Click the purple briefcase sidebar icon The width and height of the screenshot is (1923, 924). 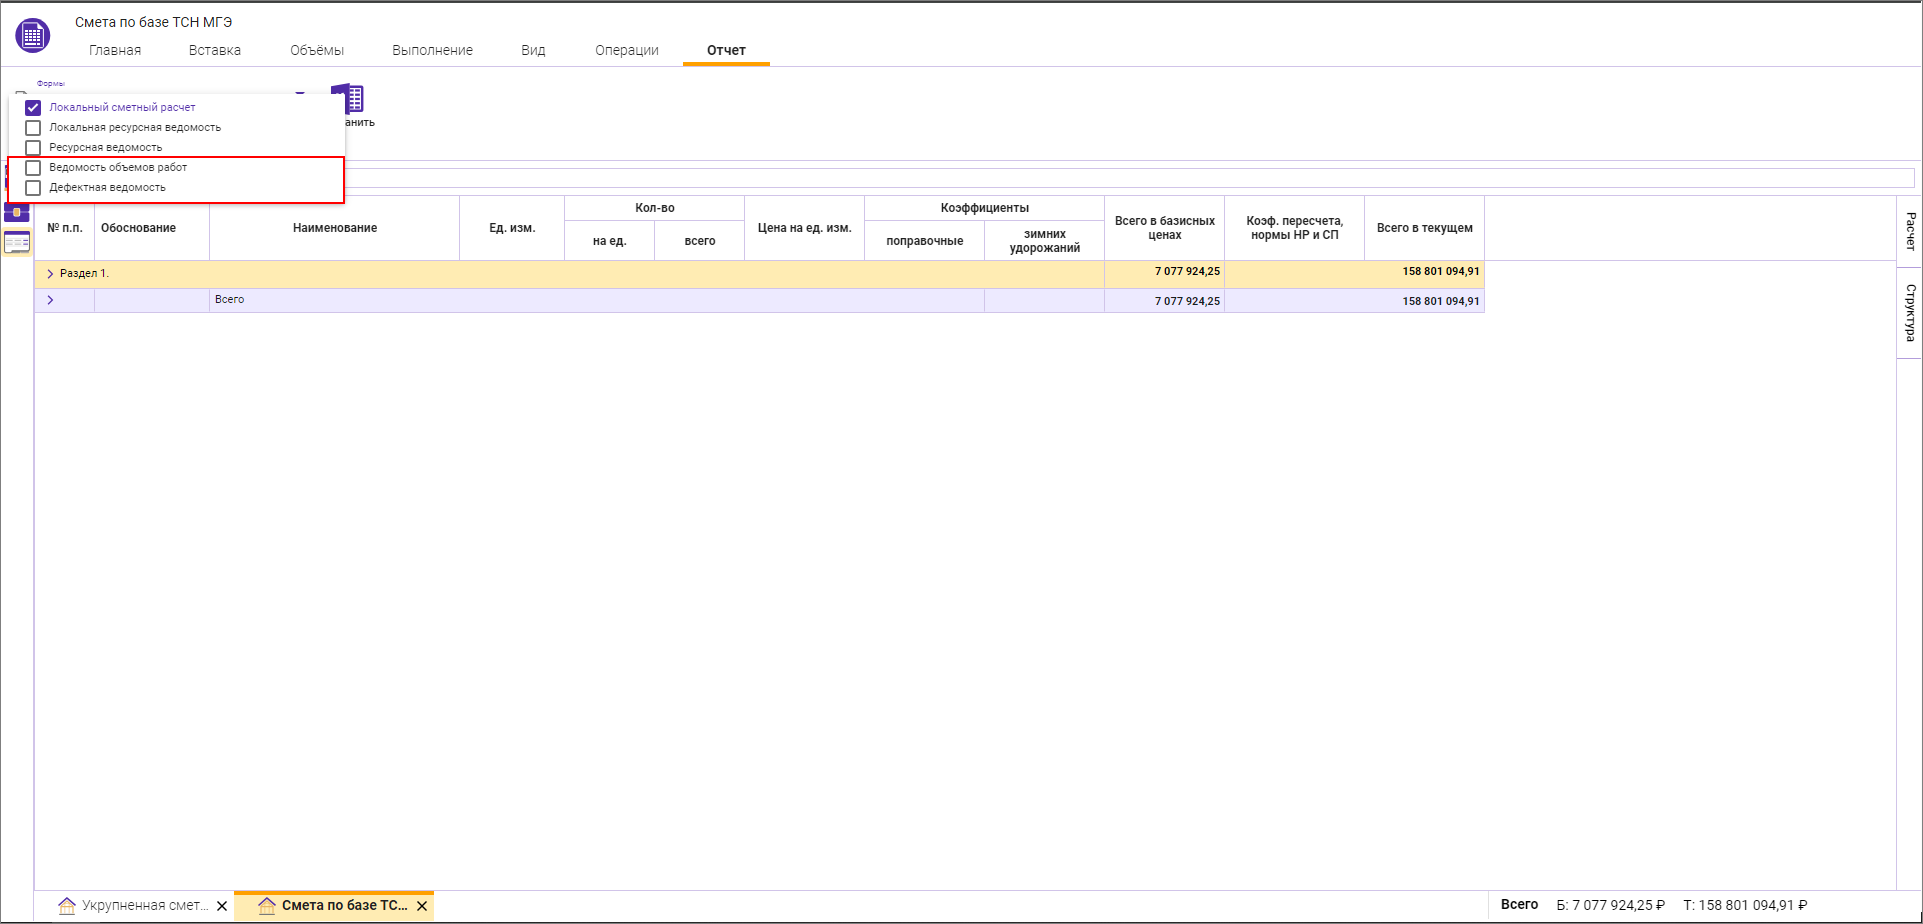(17, 212)
